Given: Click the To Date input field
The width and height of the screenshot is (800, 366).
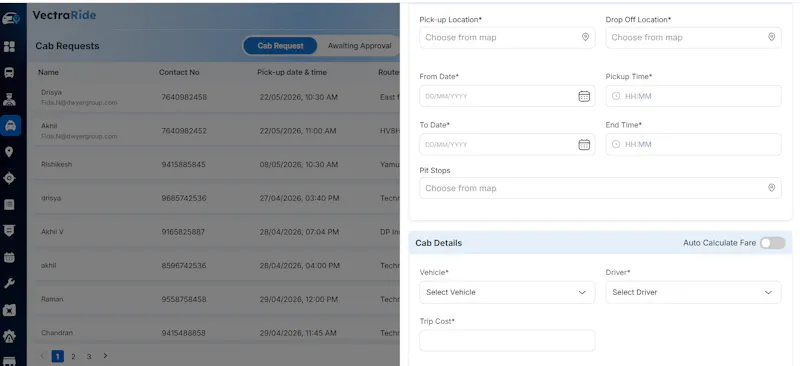Looking at the screenshot, I should pyautogui.click(x=507, y=144).
